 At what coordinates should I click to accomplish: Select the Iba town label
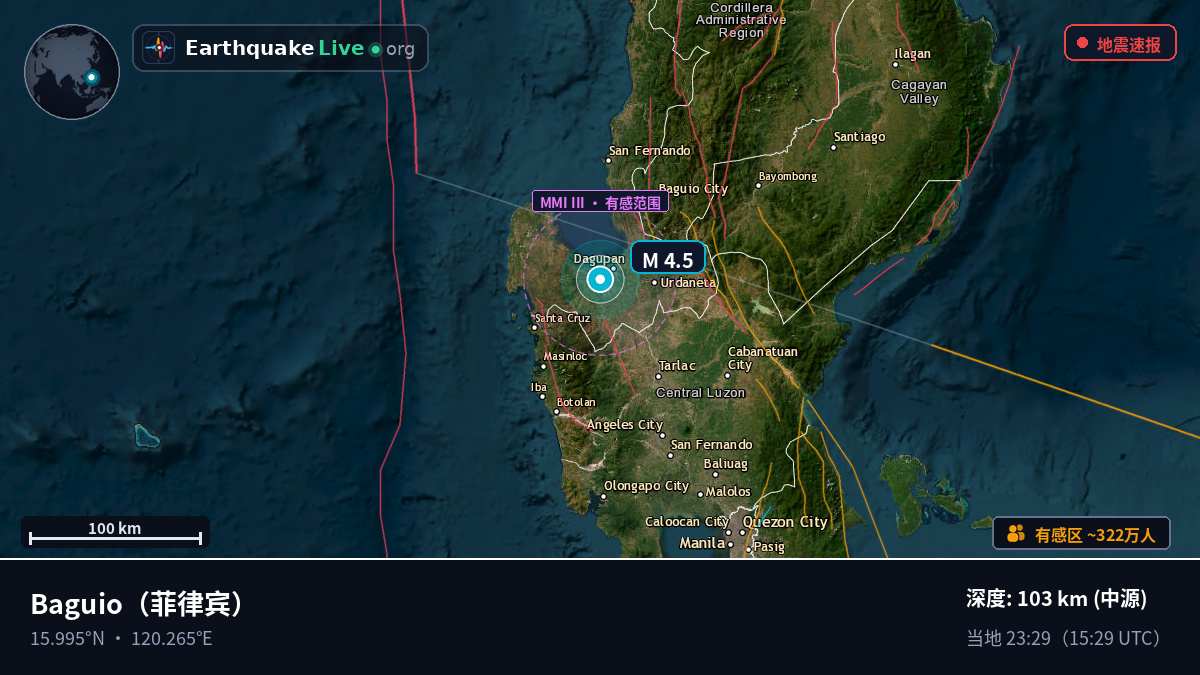pyautogui.click(x=539, y=387)
